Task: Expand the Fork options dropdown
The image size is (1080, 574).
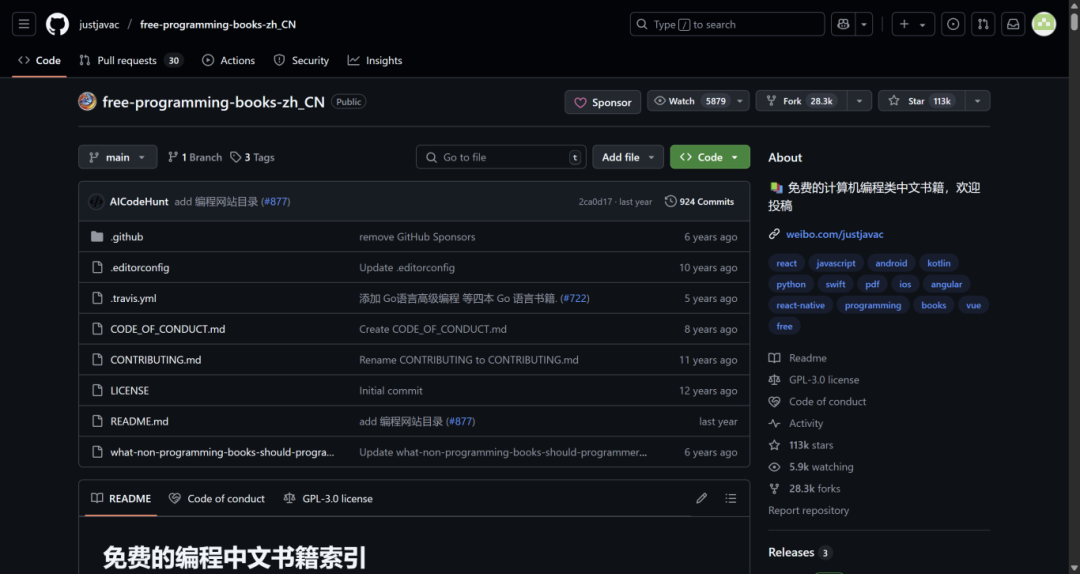Action: (x=859, y=101)
